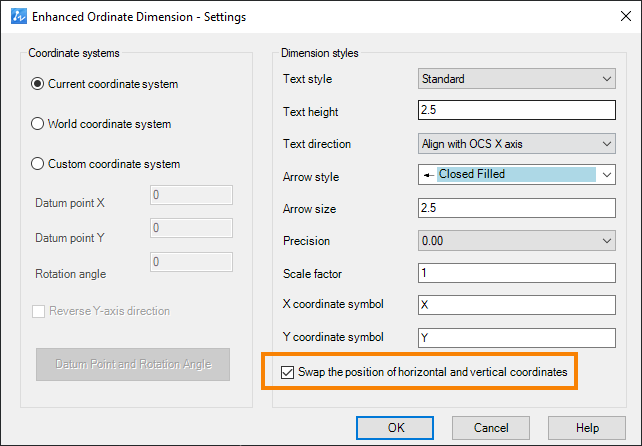Click the arrow symbol in Arrow style box
The image size is (642, 446).
pyautogui.click(x=428, y=175)
